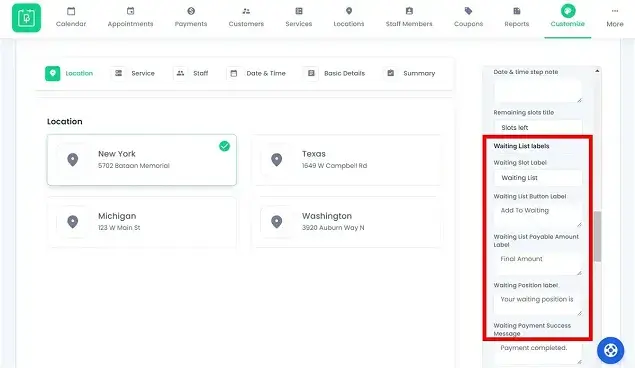This screenshot has width=635, height=368.
Task: Click the green checkmark on New York
Action: pos(224,146)
